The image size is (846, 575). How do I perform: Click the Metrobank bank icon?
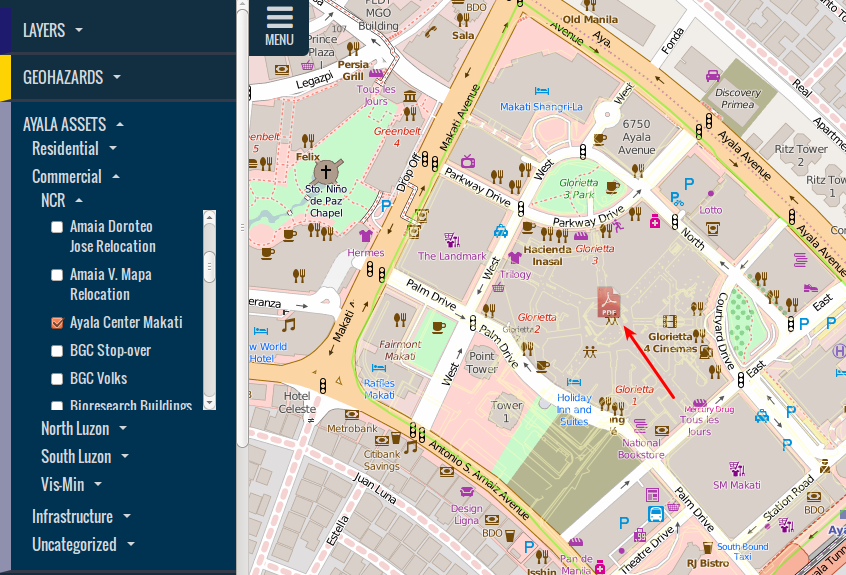352,415
